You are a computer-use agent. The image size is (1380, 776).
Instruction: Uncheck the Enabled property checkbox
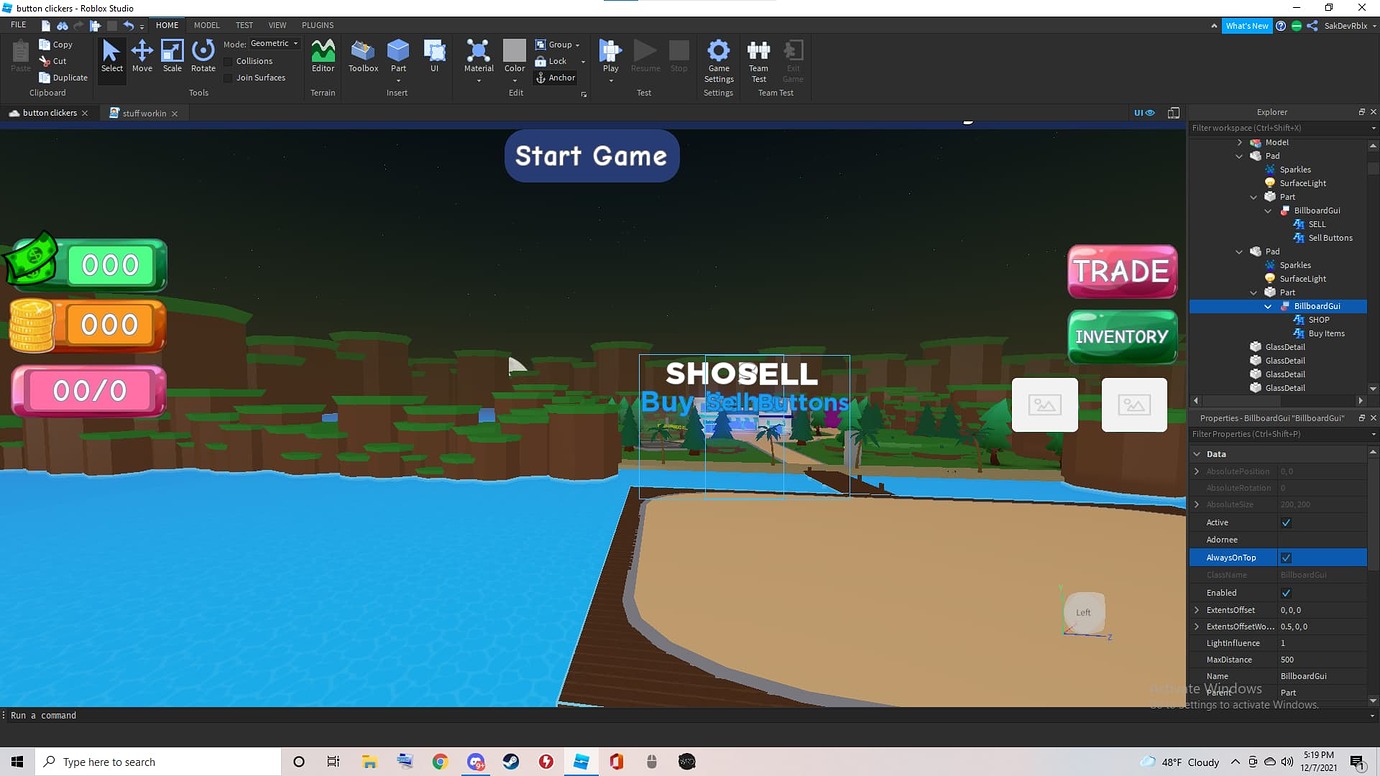[x=1286, y=593]
